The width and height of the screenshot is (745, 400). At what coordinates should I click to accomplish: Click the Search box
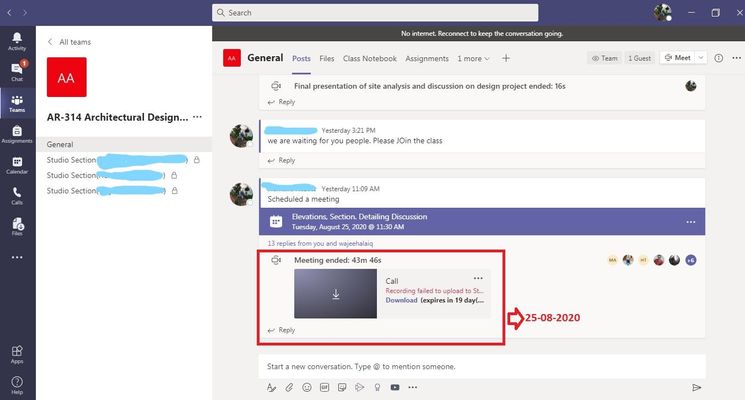[x=375, y=13]
